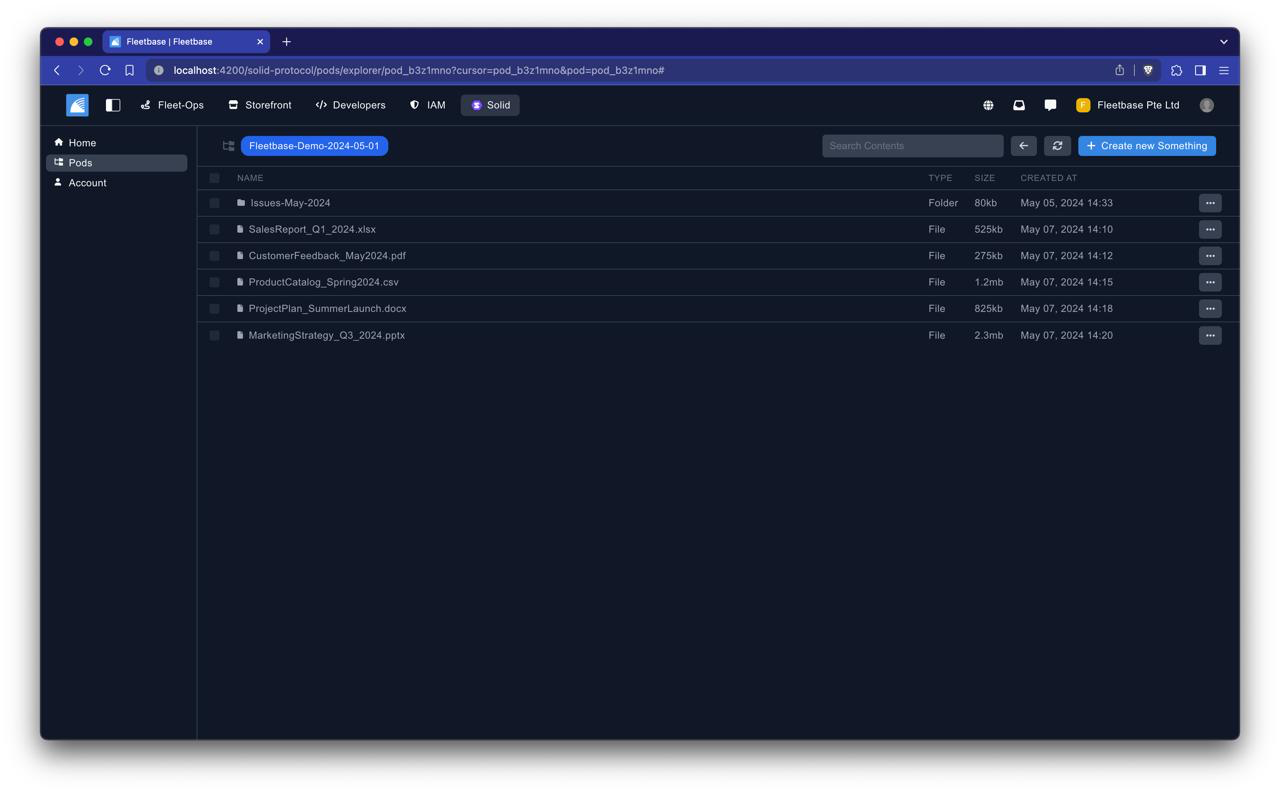
Task: Click the pod tree icon beside breadcrumb
Action: pos(228,146)
